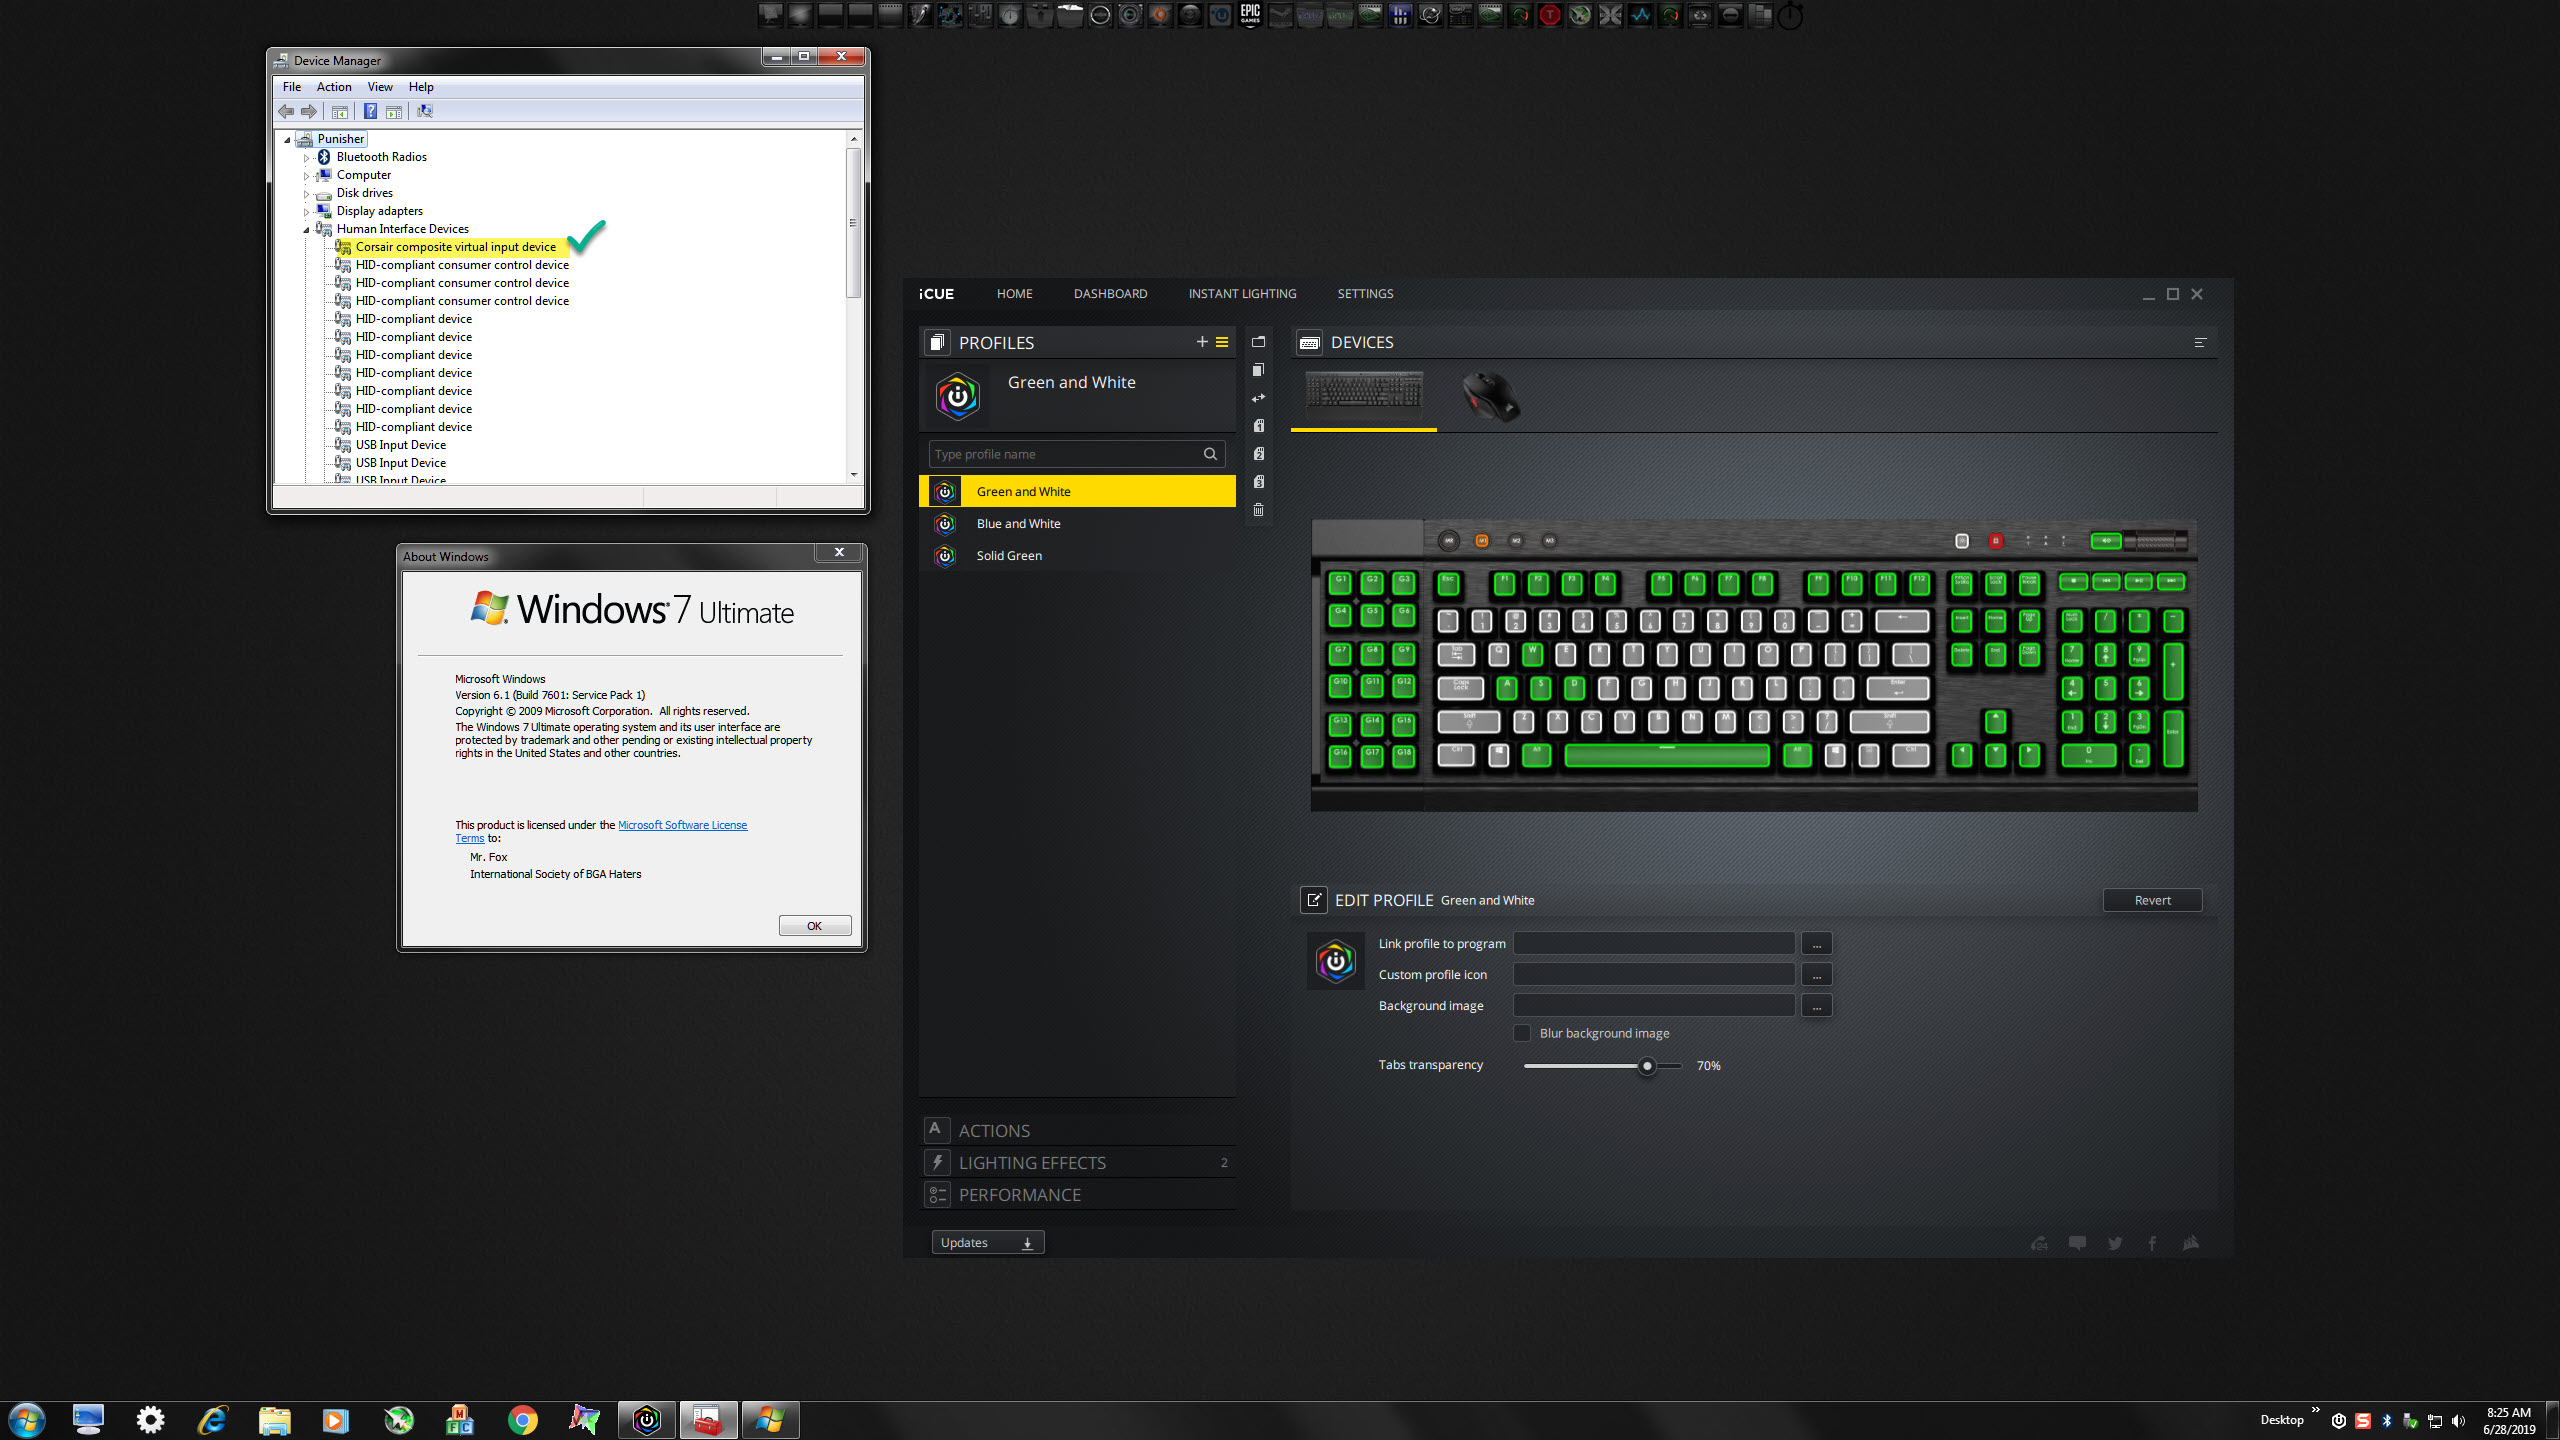The height and width of the screenshot is (1440, 2560).
Task: Collapse Human Interface Devices node
Action: (307, 230)
